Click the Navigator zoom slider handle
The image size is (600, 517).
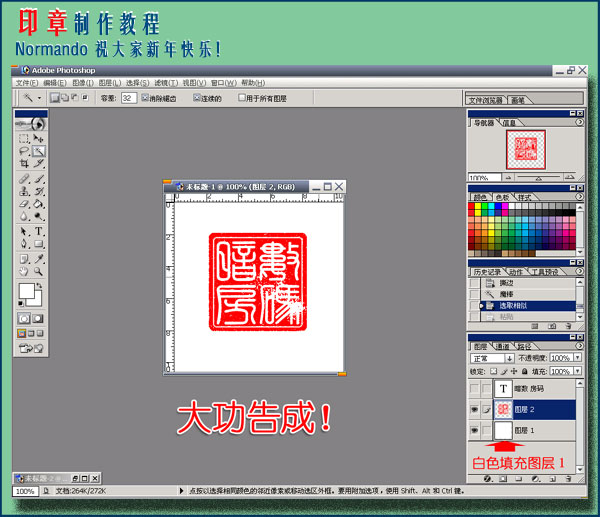(x=538, y=178)
